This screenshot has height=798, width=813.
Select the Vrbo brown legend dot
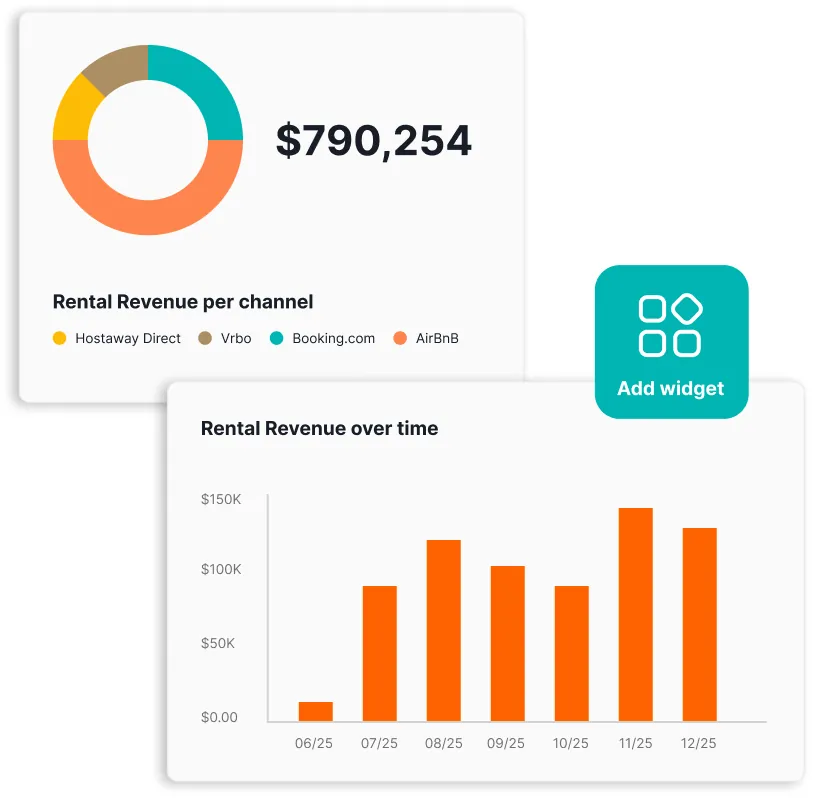tap(205, 338)
